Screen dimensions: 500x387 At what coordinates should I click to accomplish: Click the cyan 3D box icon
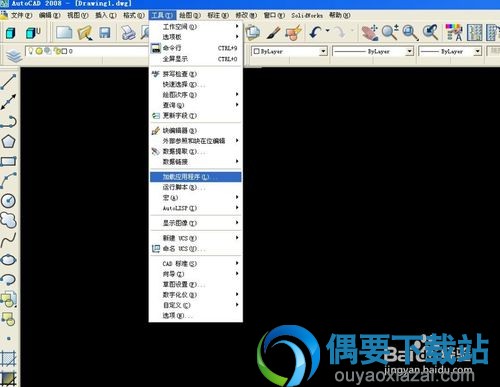[x=11, y=33]
